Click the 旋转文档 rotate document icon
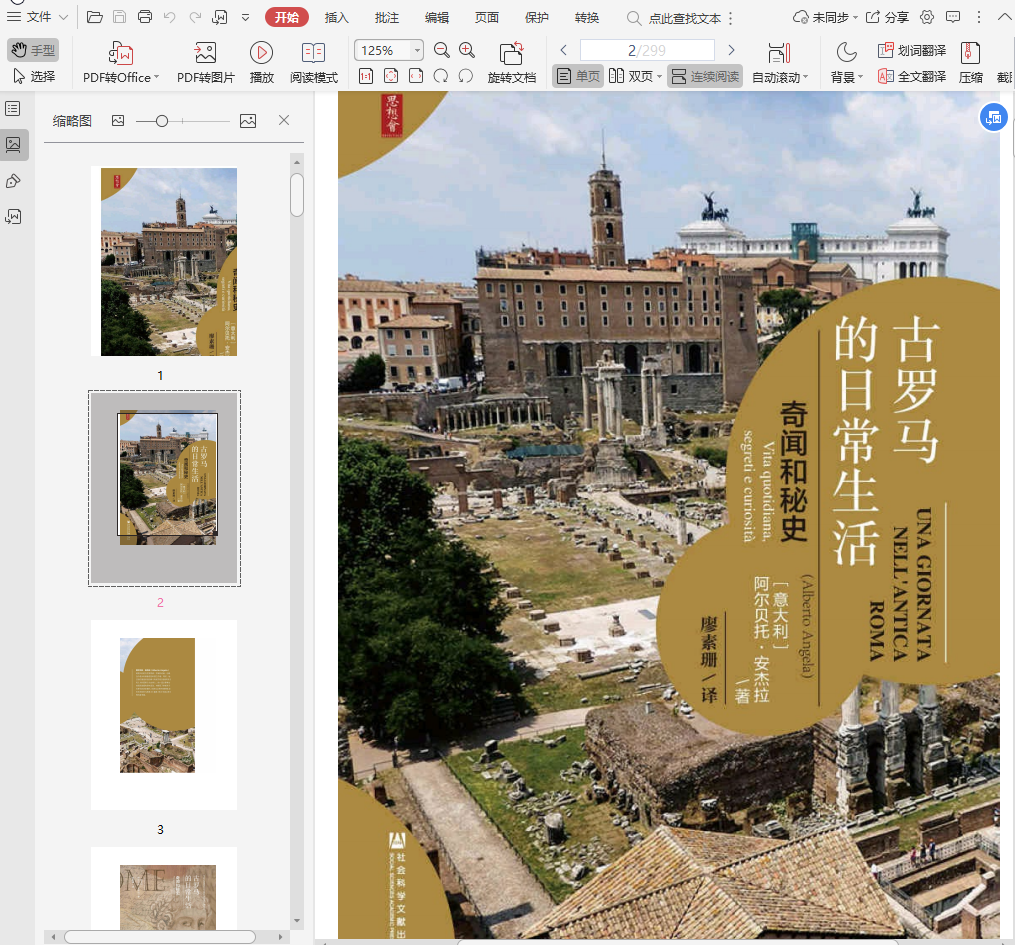This screenshot has height=945, width=1015. [x=511, y=54]
